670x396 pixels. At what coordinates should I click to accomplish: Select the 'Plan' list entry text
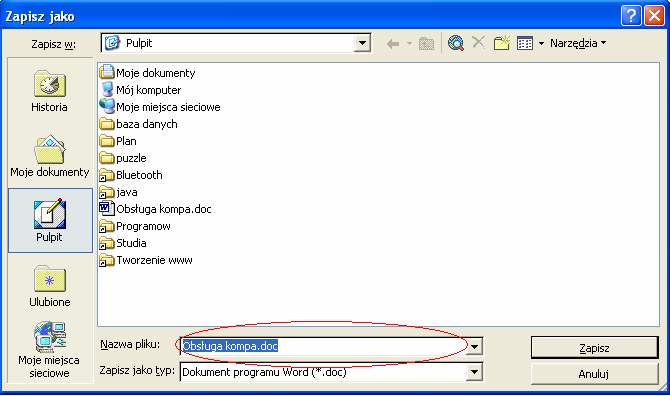tap(126, 141)
